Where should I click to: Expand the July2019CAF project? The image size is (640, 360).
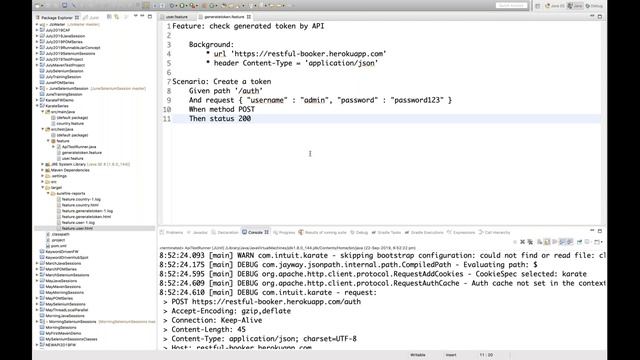coord(37,30)
